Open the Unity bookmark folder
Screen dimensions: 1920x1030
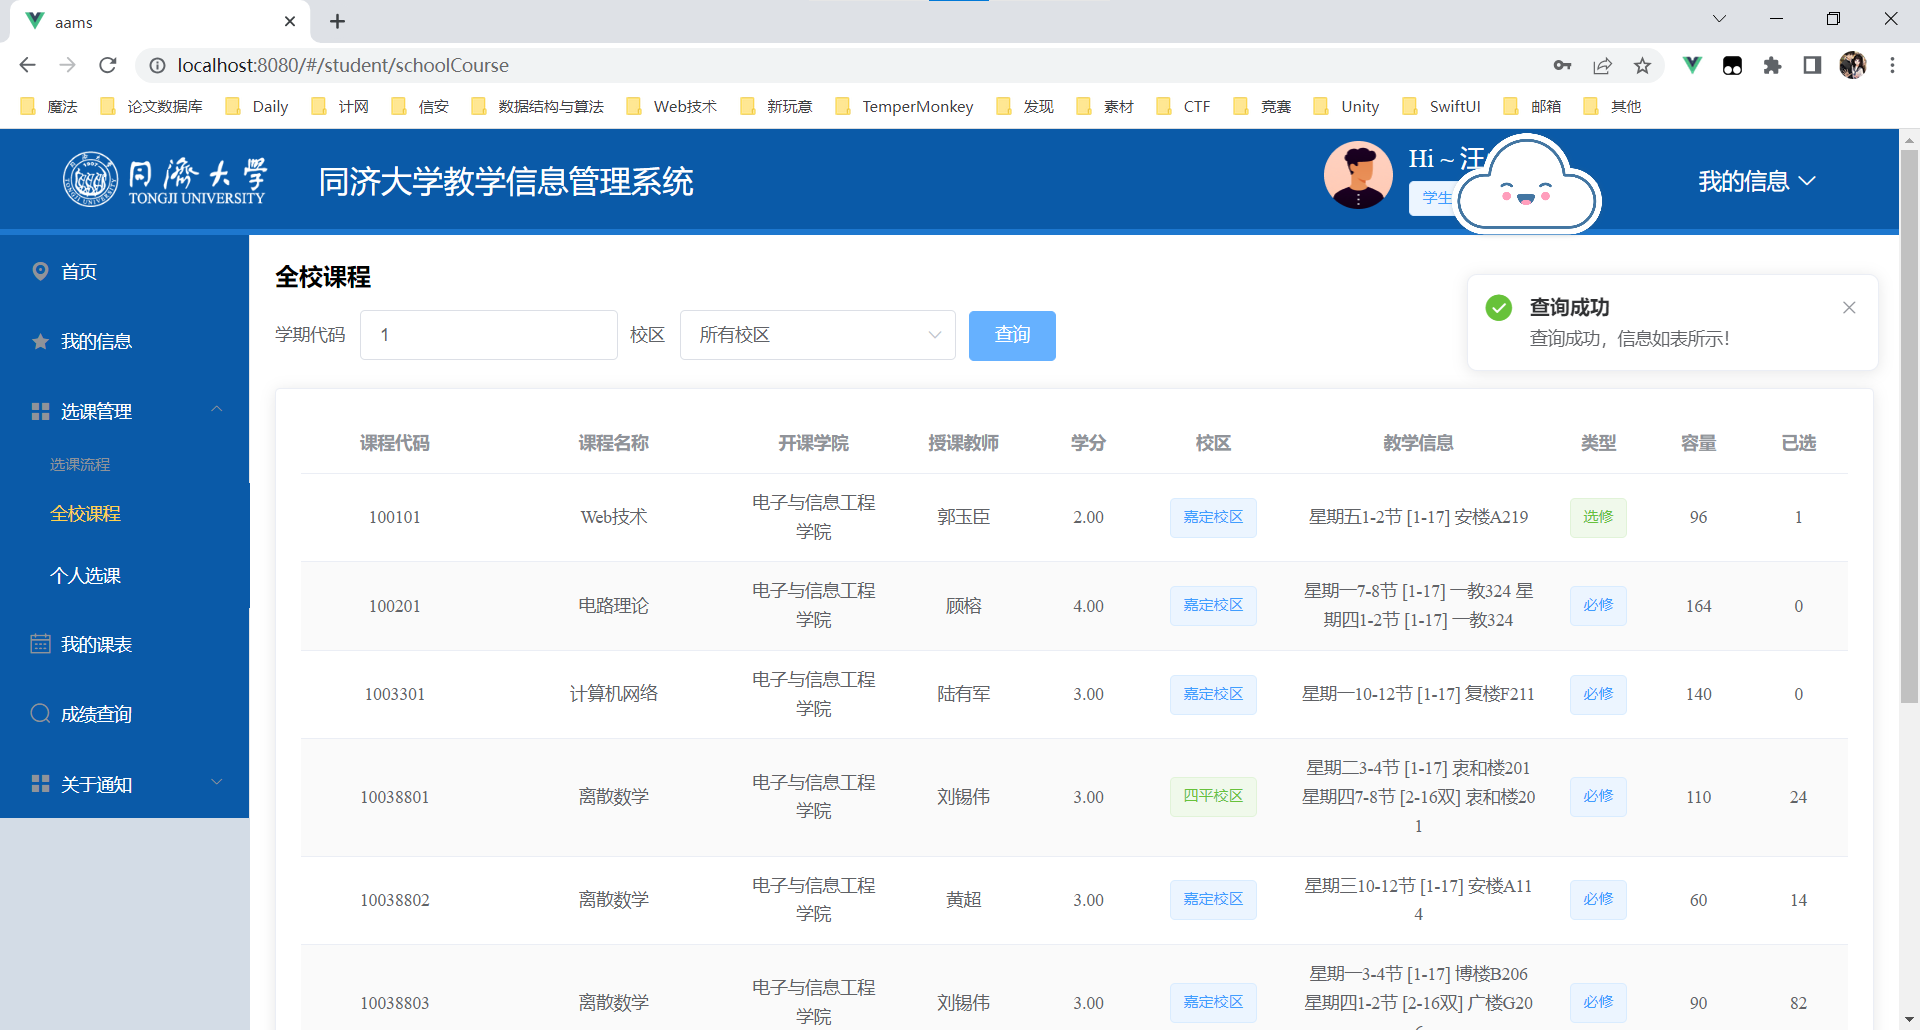1346,106
